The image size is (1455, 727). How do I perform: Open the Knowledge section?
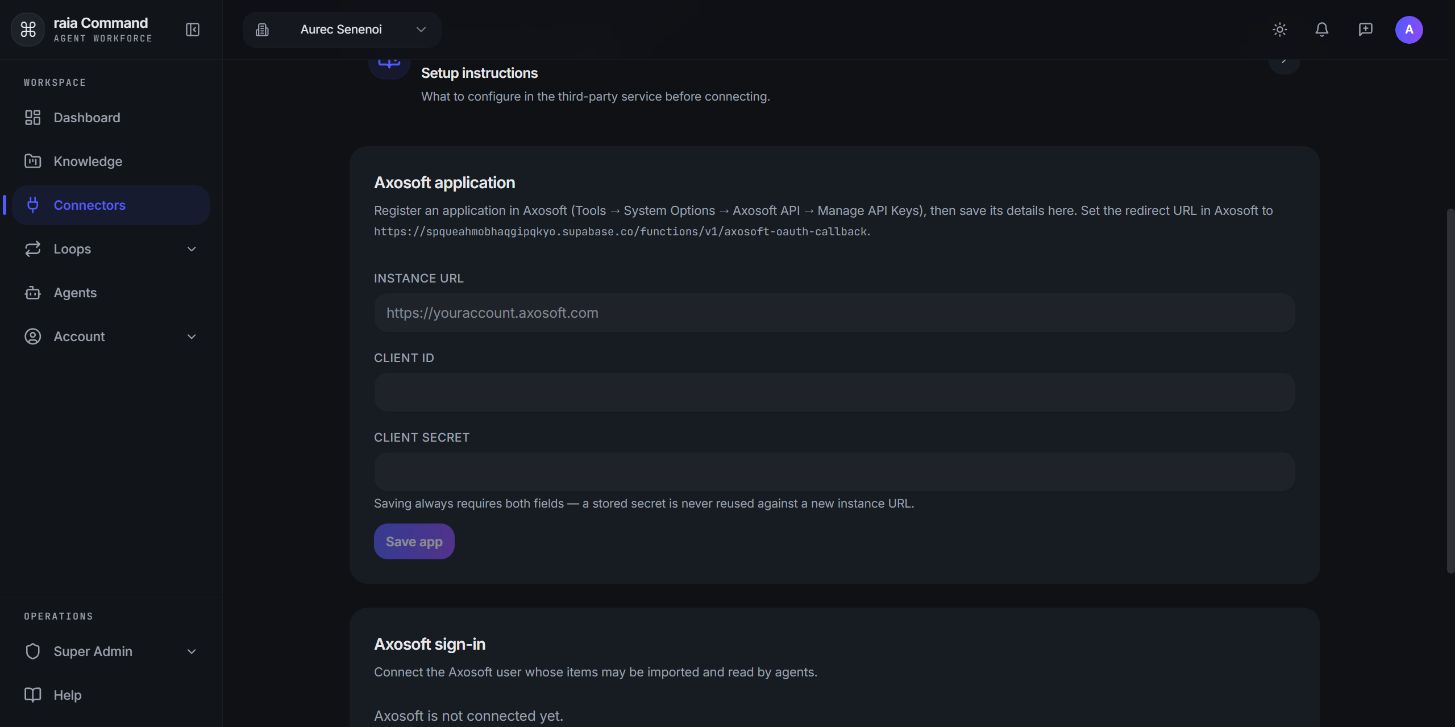coord(111,161)
